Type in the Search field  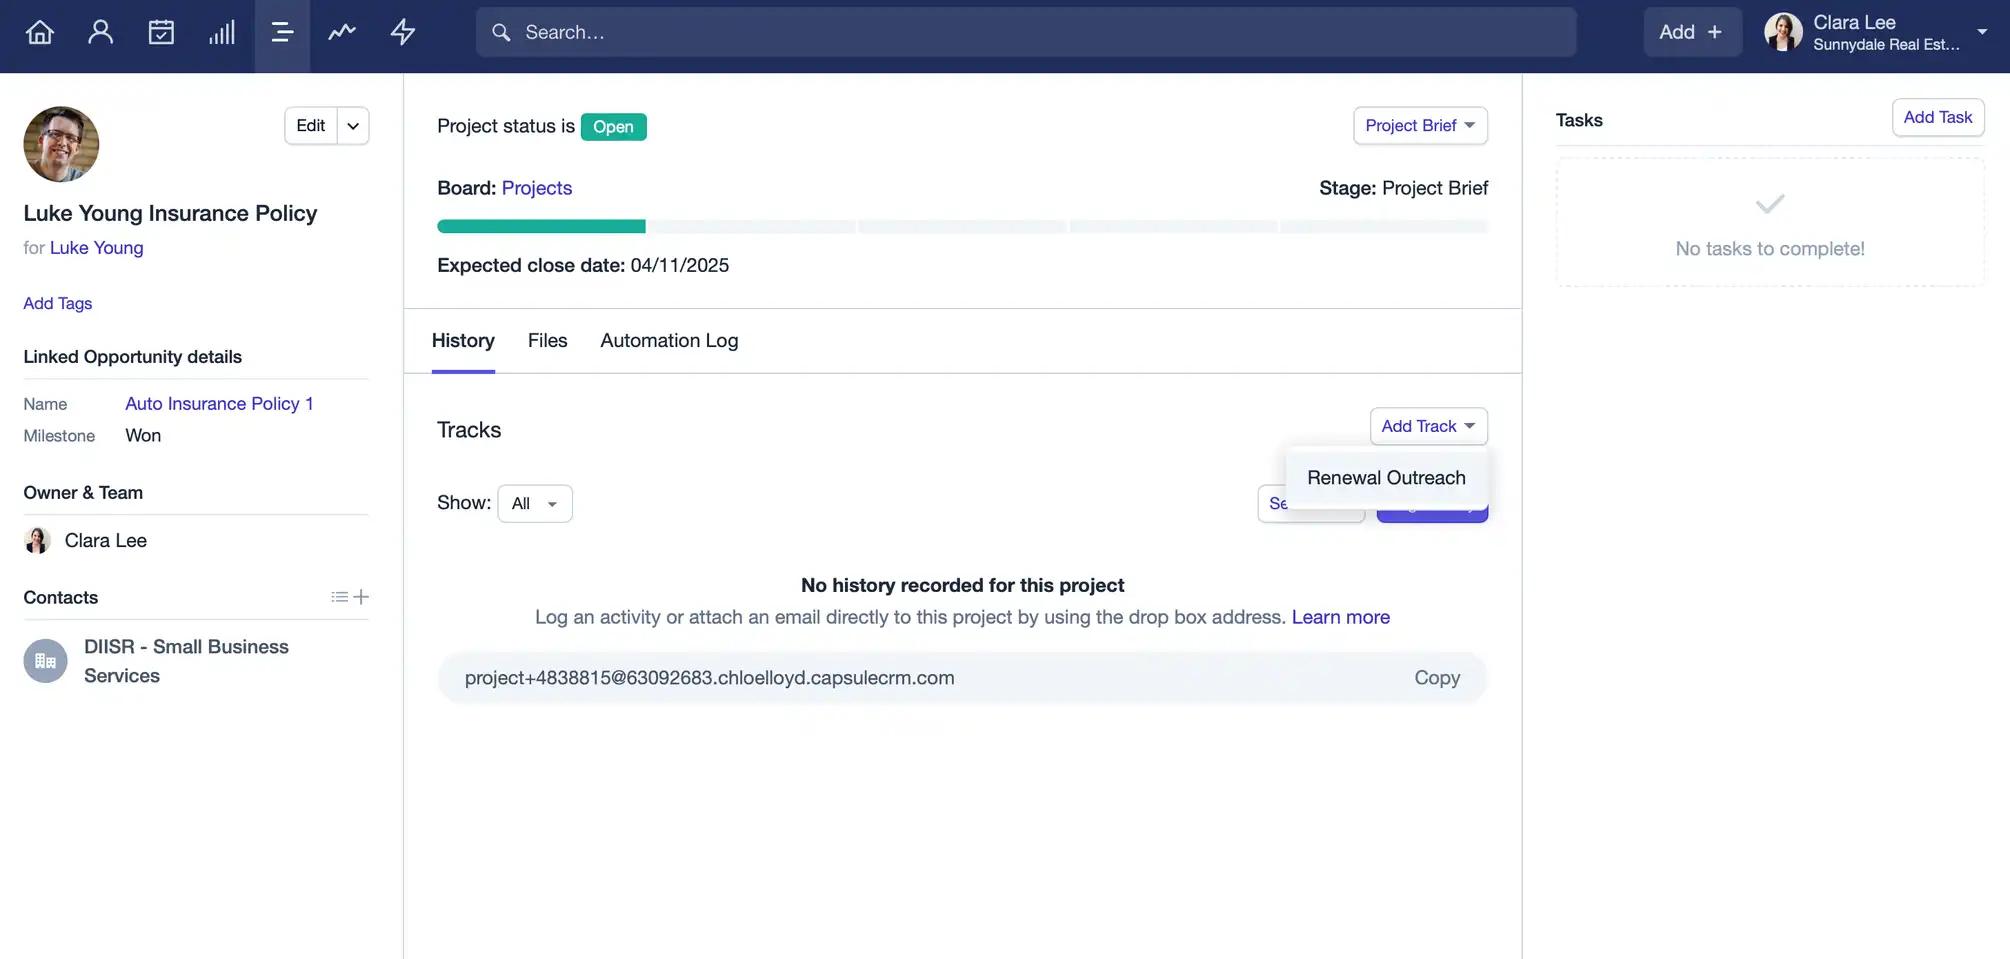click(1026, 32)
